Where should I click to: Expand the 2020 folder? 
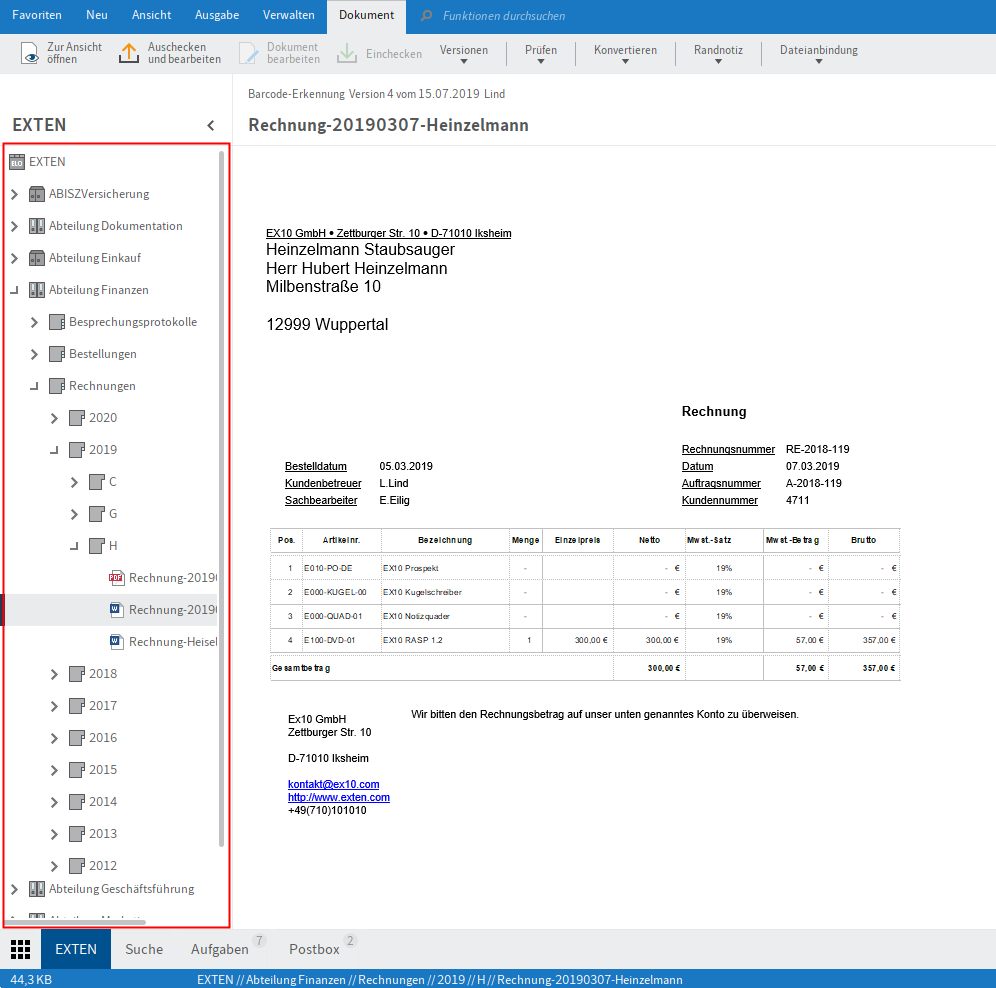tap(54, 418)
